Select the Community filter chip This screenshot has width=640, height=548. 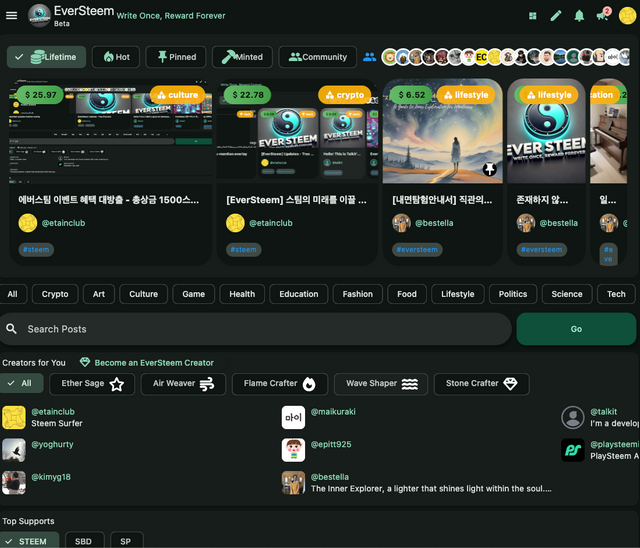pyautogui.click(x=318, y=57)
